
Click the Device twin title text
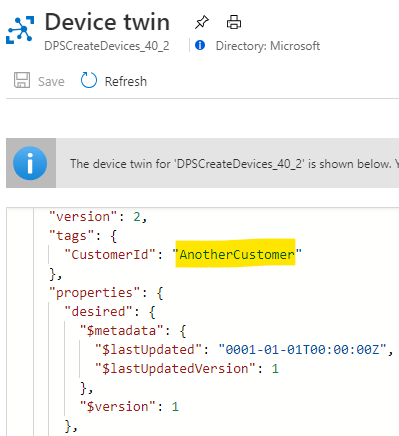pyautogui.click(x=107, y=22)
